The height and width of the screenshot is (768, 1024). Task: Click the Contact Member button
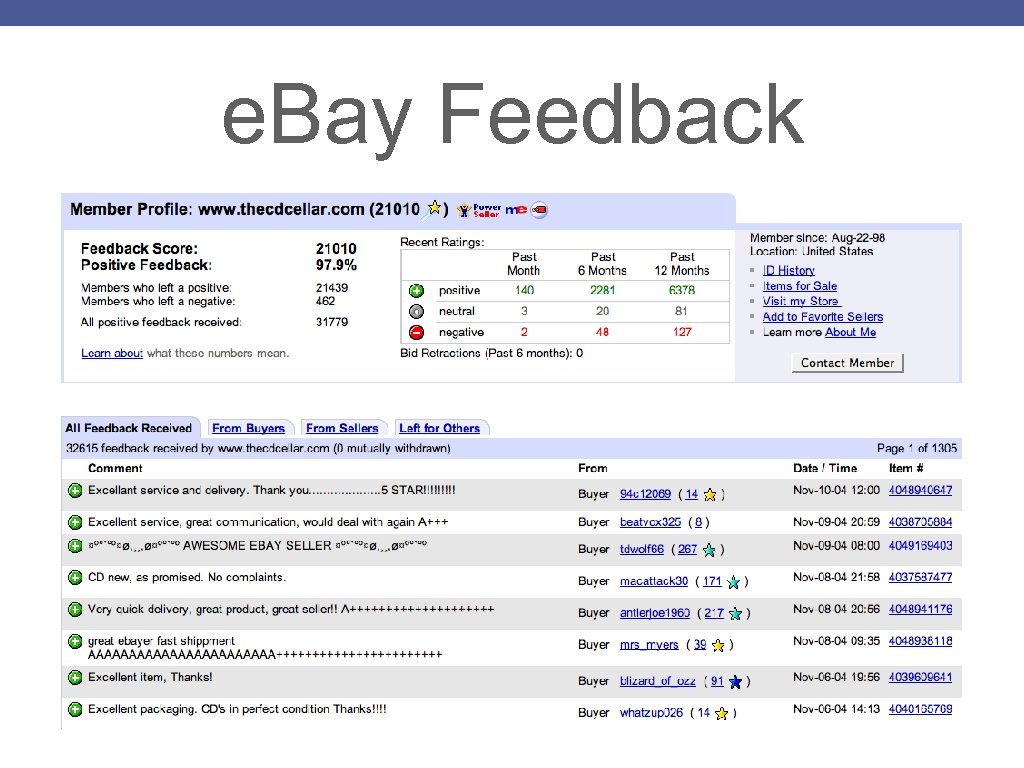848,363
